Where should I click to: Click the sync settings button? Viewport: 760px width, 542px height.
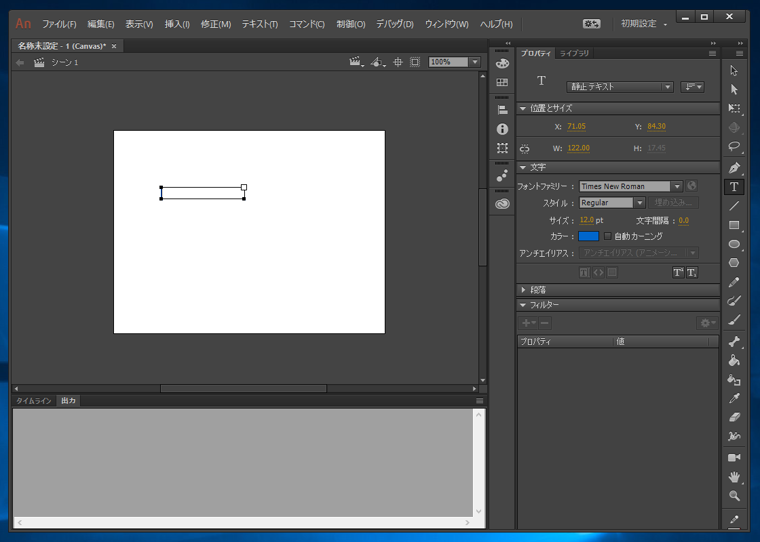pos(591,24)
